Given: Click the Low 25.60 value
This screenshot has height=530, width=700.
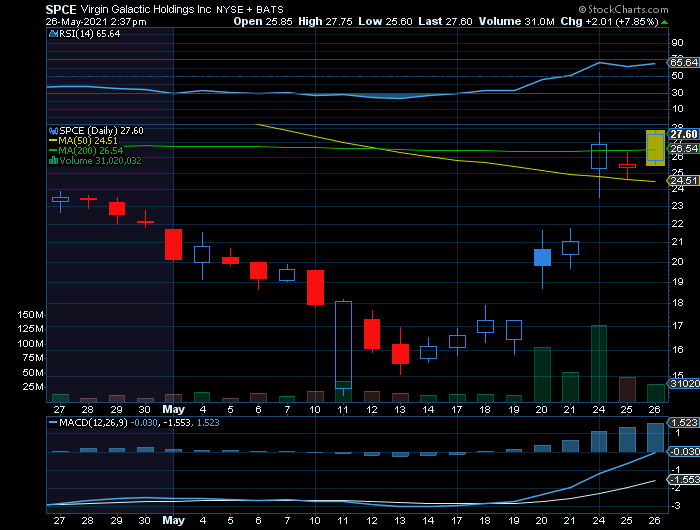Looking at the screenshot, I should coord(385,21).
